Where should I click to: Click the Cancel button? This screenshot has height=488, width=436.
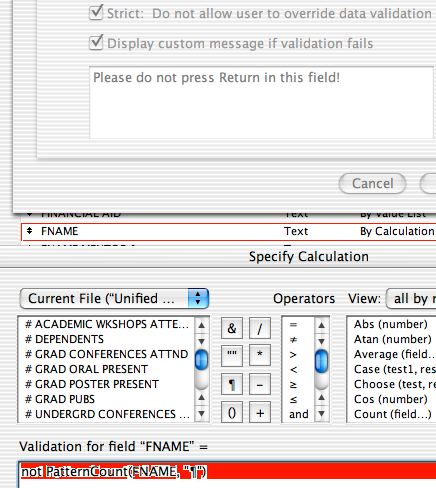(x=372, y=183)
